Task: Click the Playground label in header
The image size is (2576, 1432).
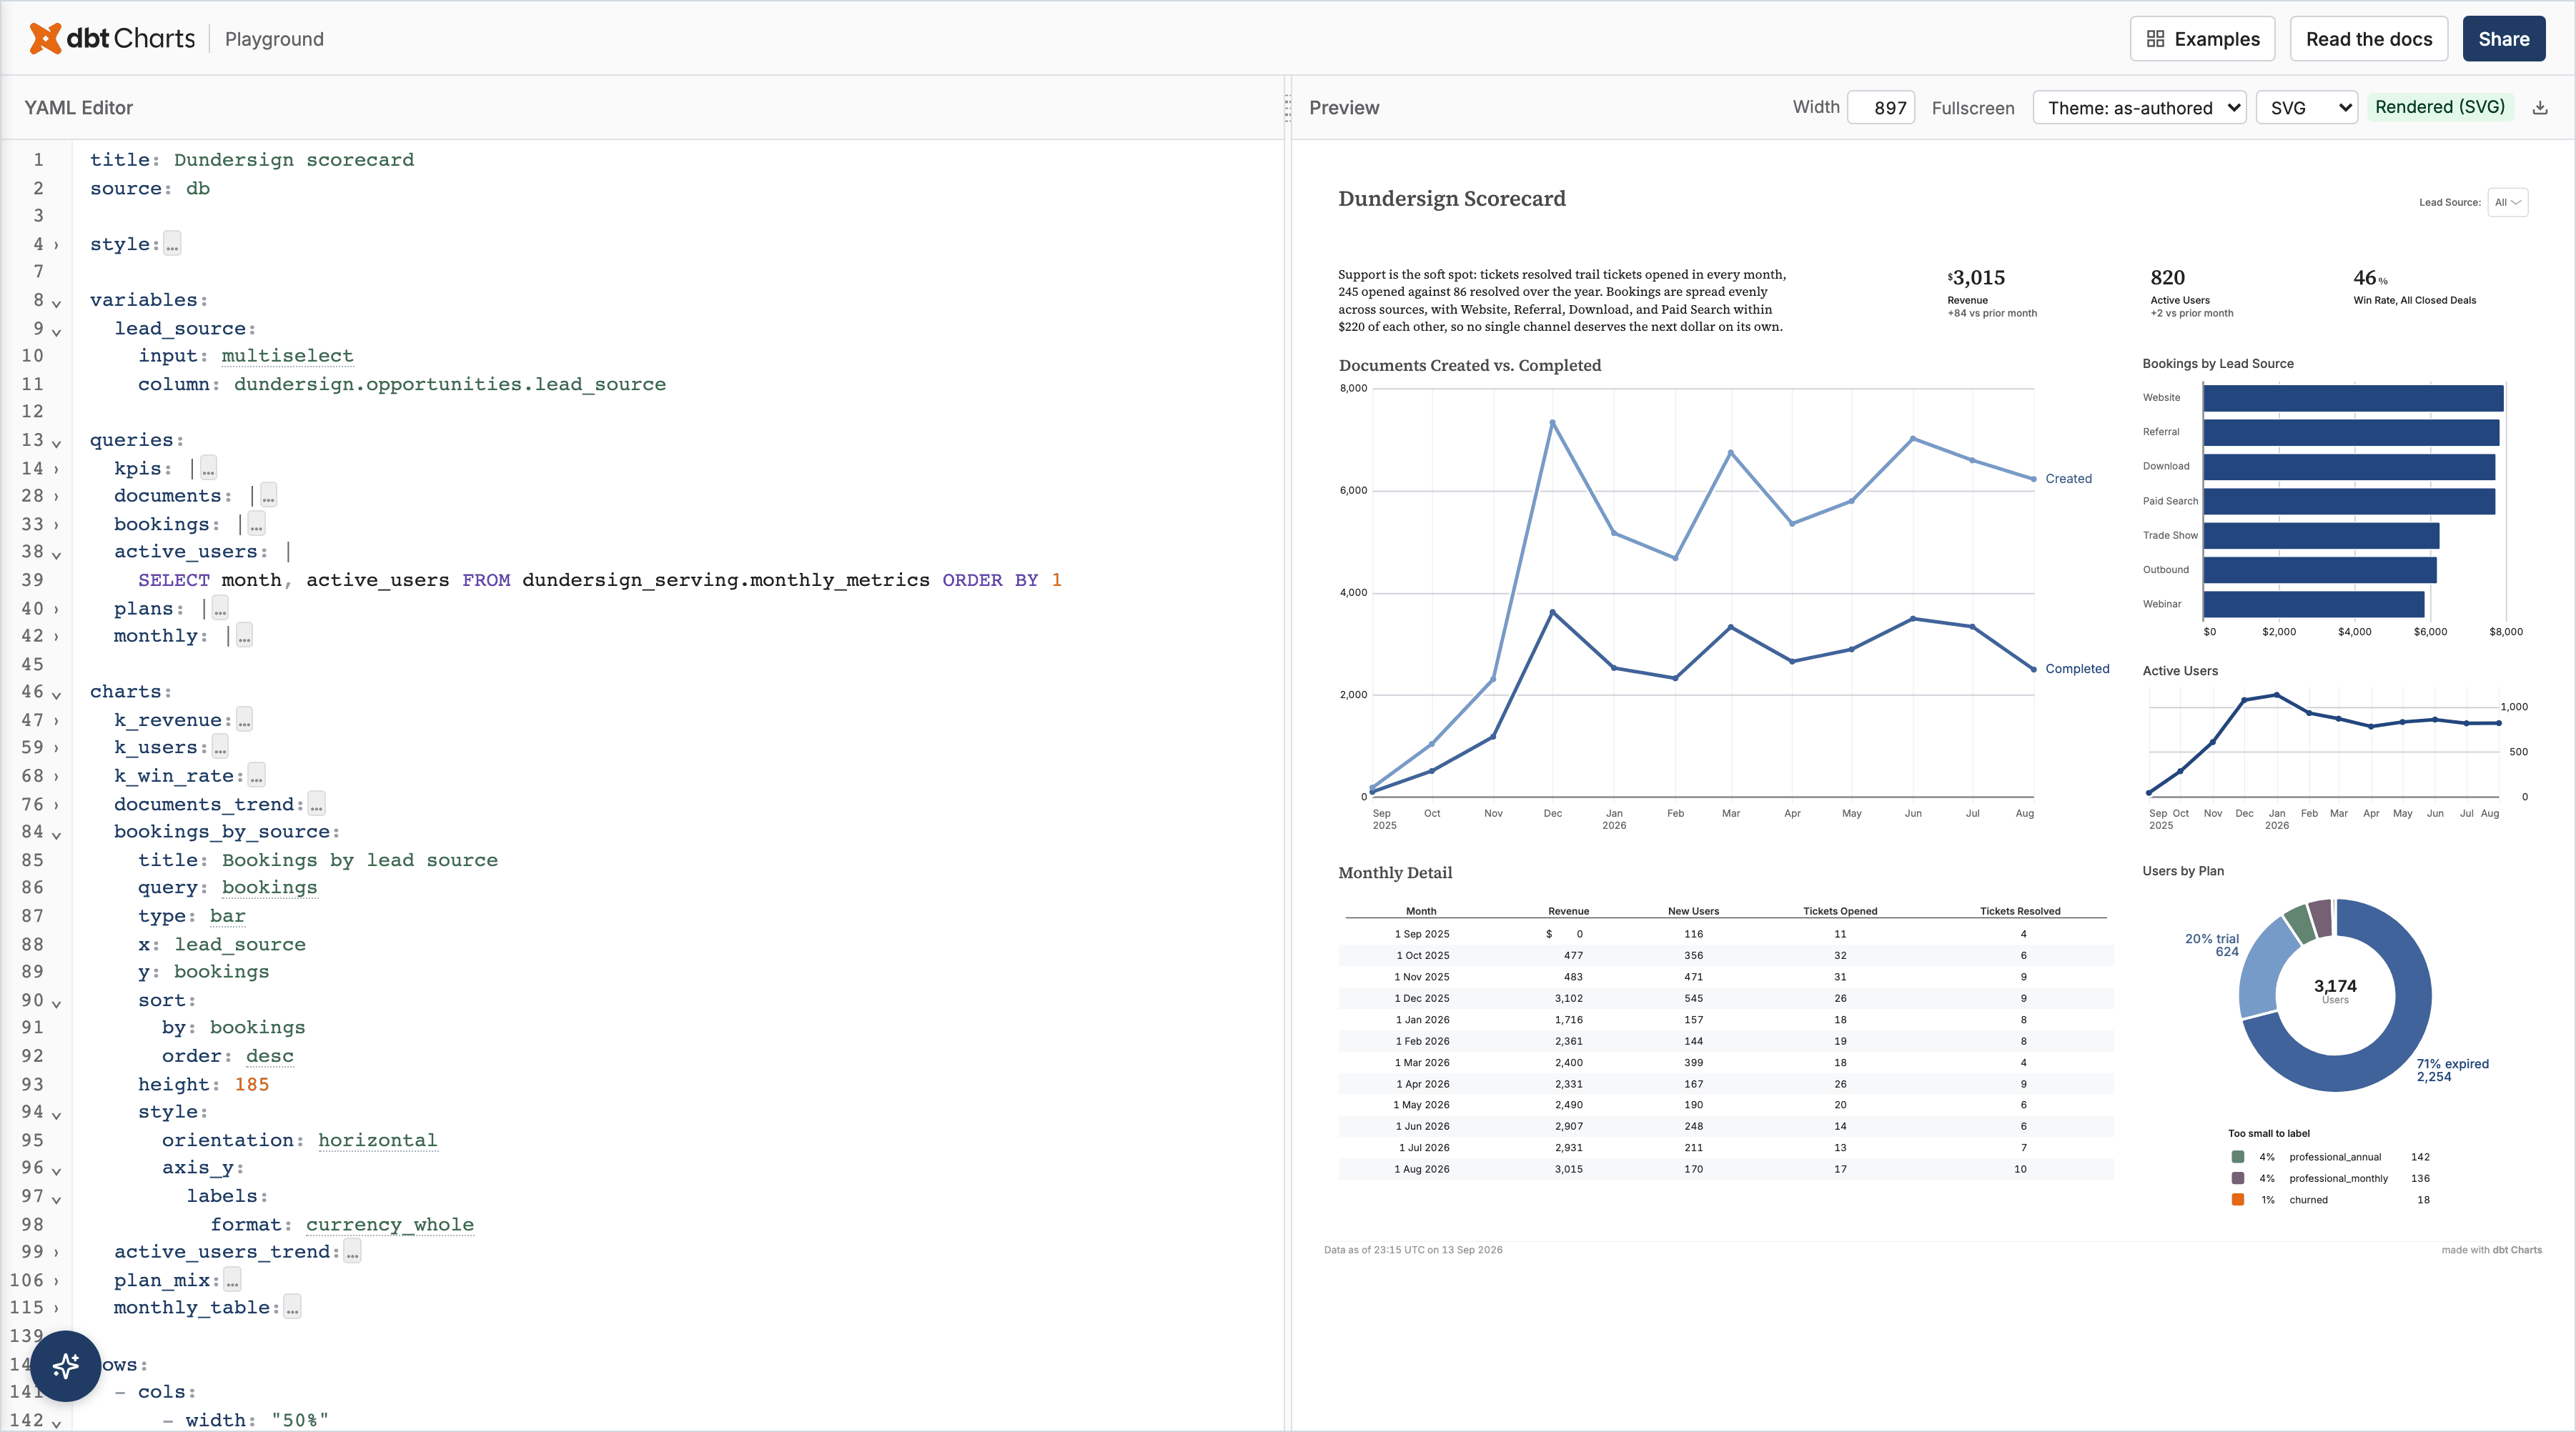Action: point(274,39)
